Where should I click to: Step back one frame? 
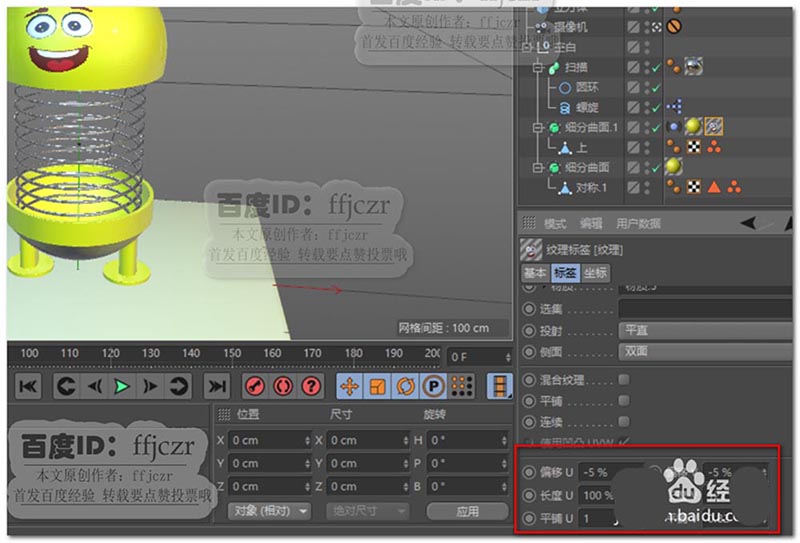pos(95,386)
